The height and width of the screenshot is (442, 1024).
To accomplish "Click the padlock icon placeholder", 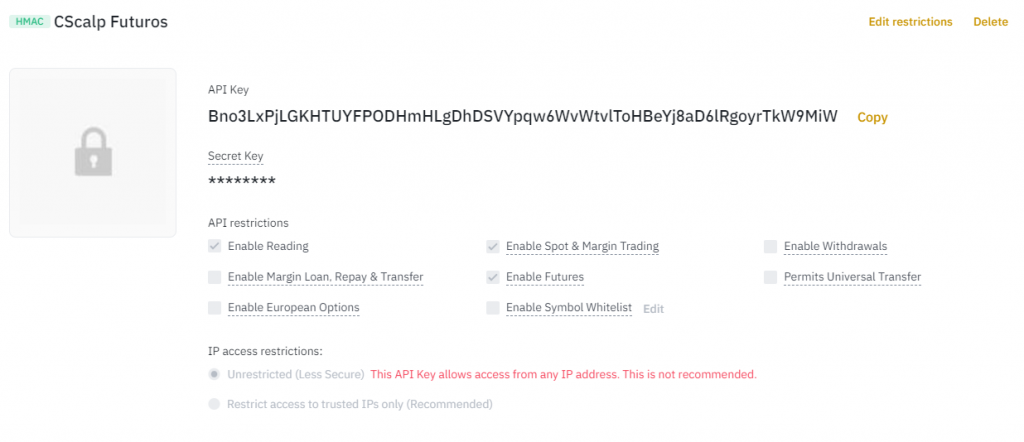I will [x=92, y=153].
